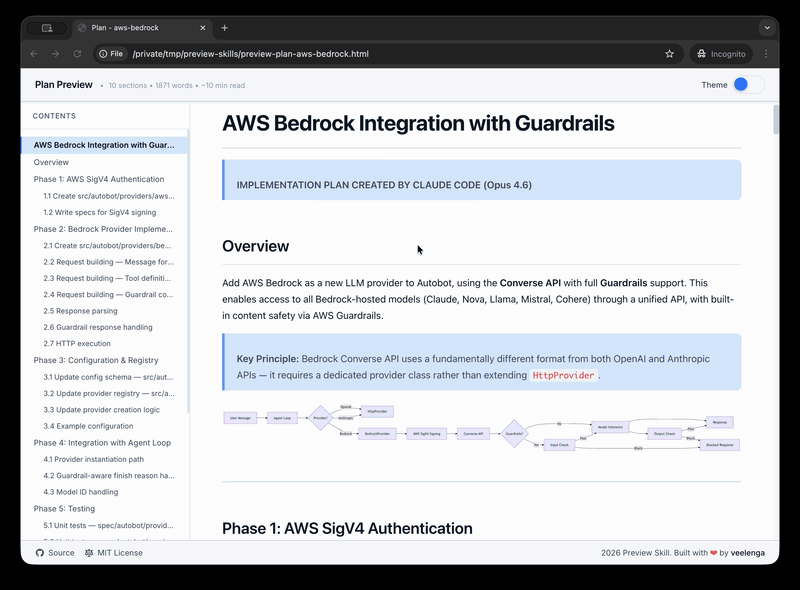Open section 1.1 Create src/autobot/providers/aws

pyautogui.click(x=109, y=196)
